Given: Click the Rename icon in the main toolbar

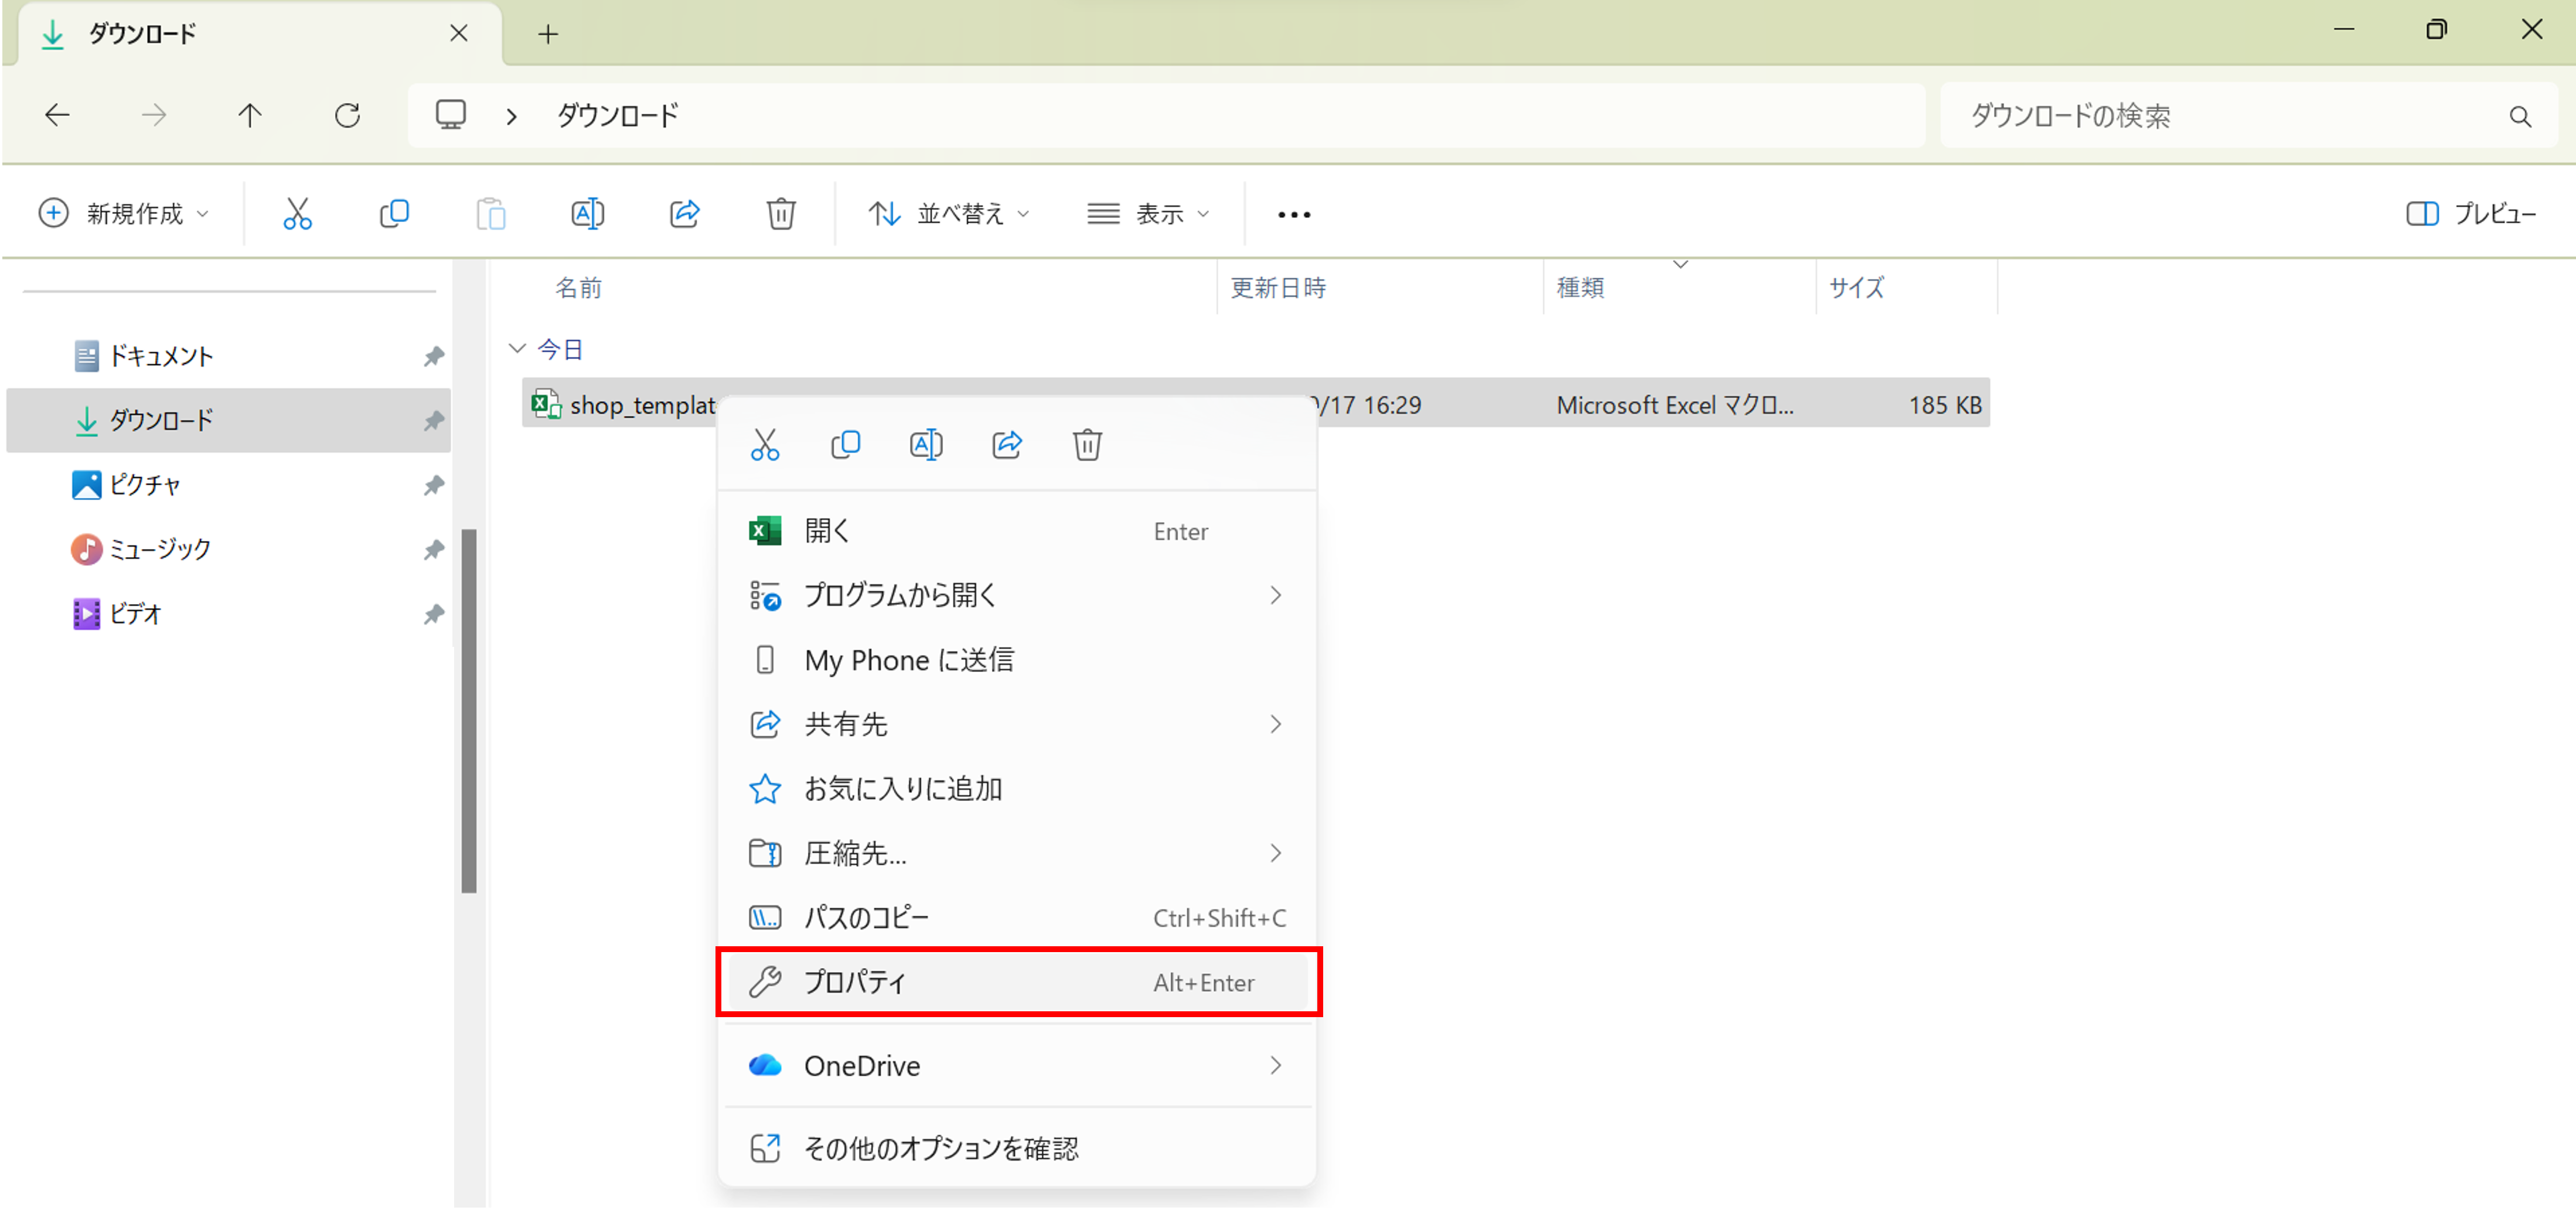Looking at the screenshot, I should point(587,214).
